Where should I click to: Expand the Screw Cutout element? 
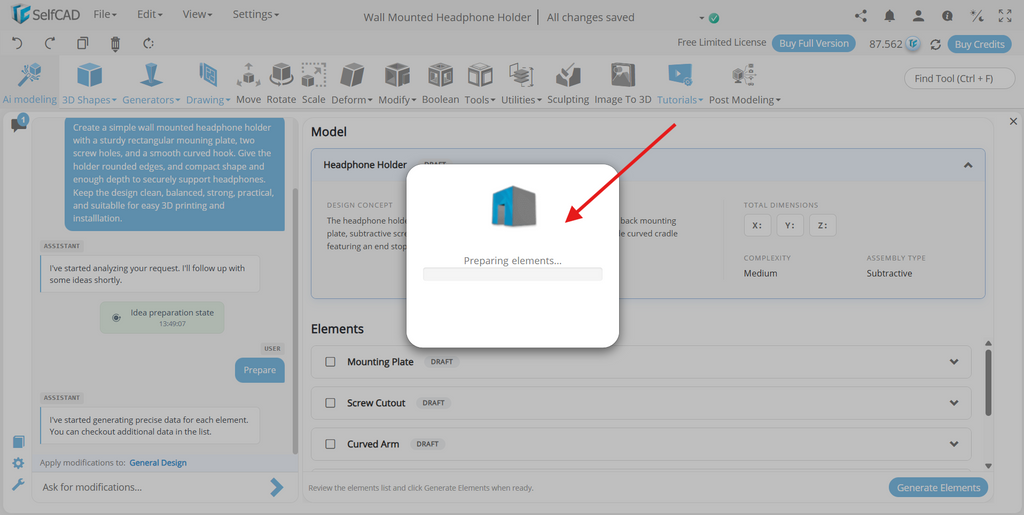(x=954, y=403)
